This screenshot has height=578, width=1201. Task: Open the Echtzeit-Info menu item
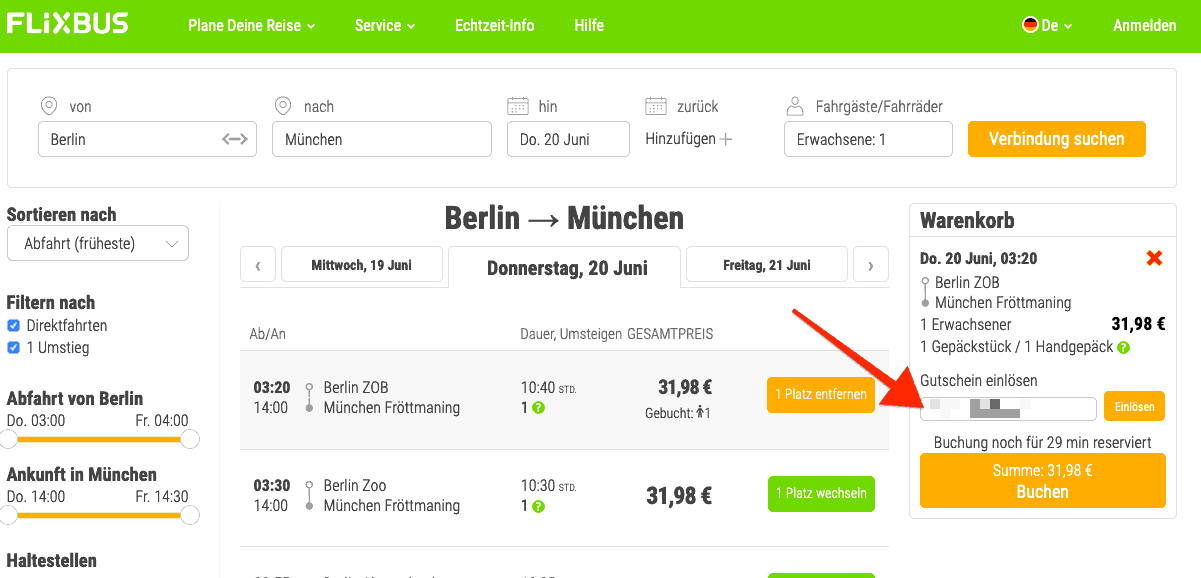coord(494,26)
